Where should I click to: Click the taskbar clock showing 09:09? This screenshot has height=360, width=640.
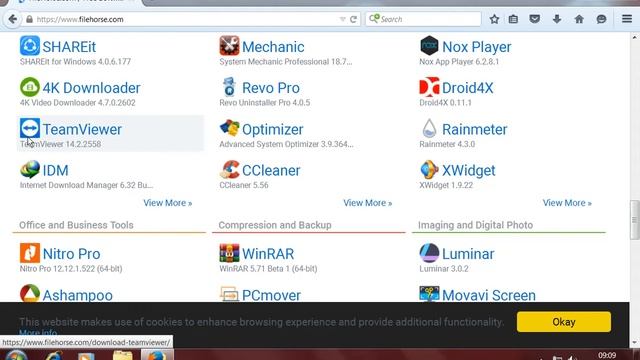click(x=607, y=356)
